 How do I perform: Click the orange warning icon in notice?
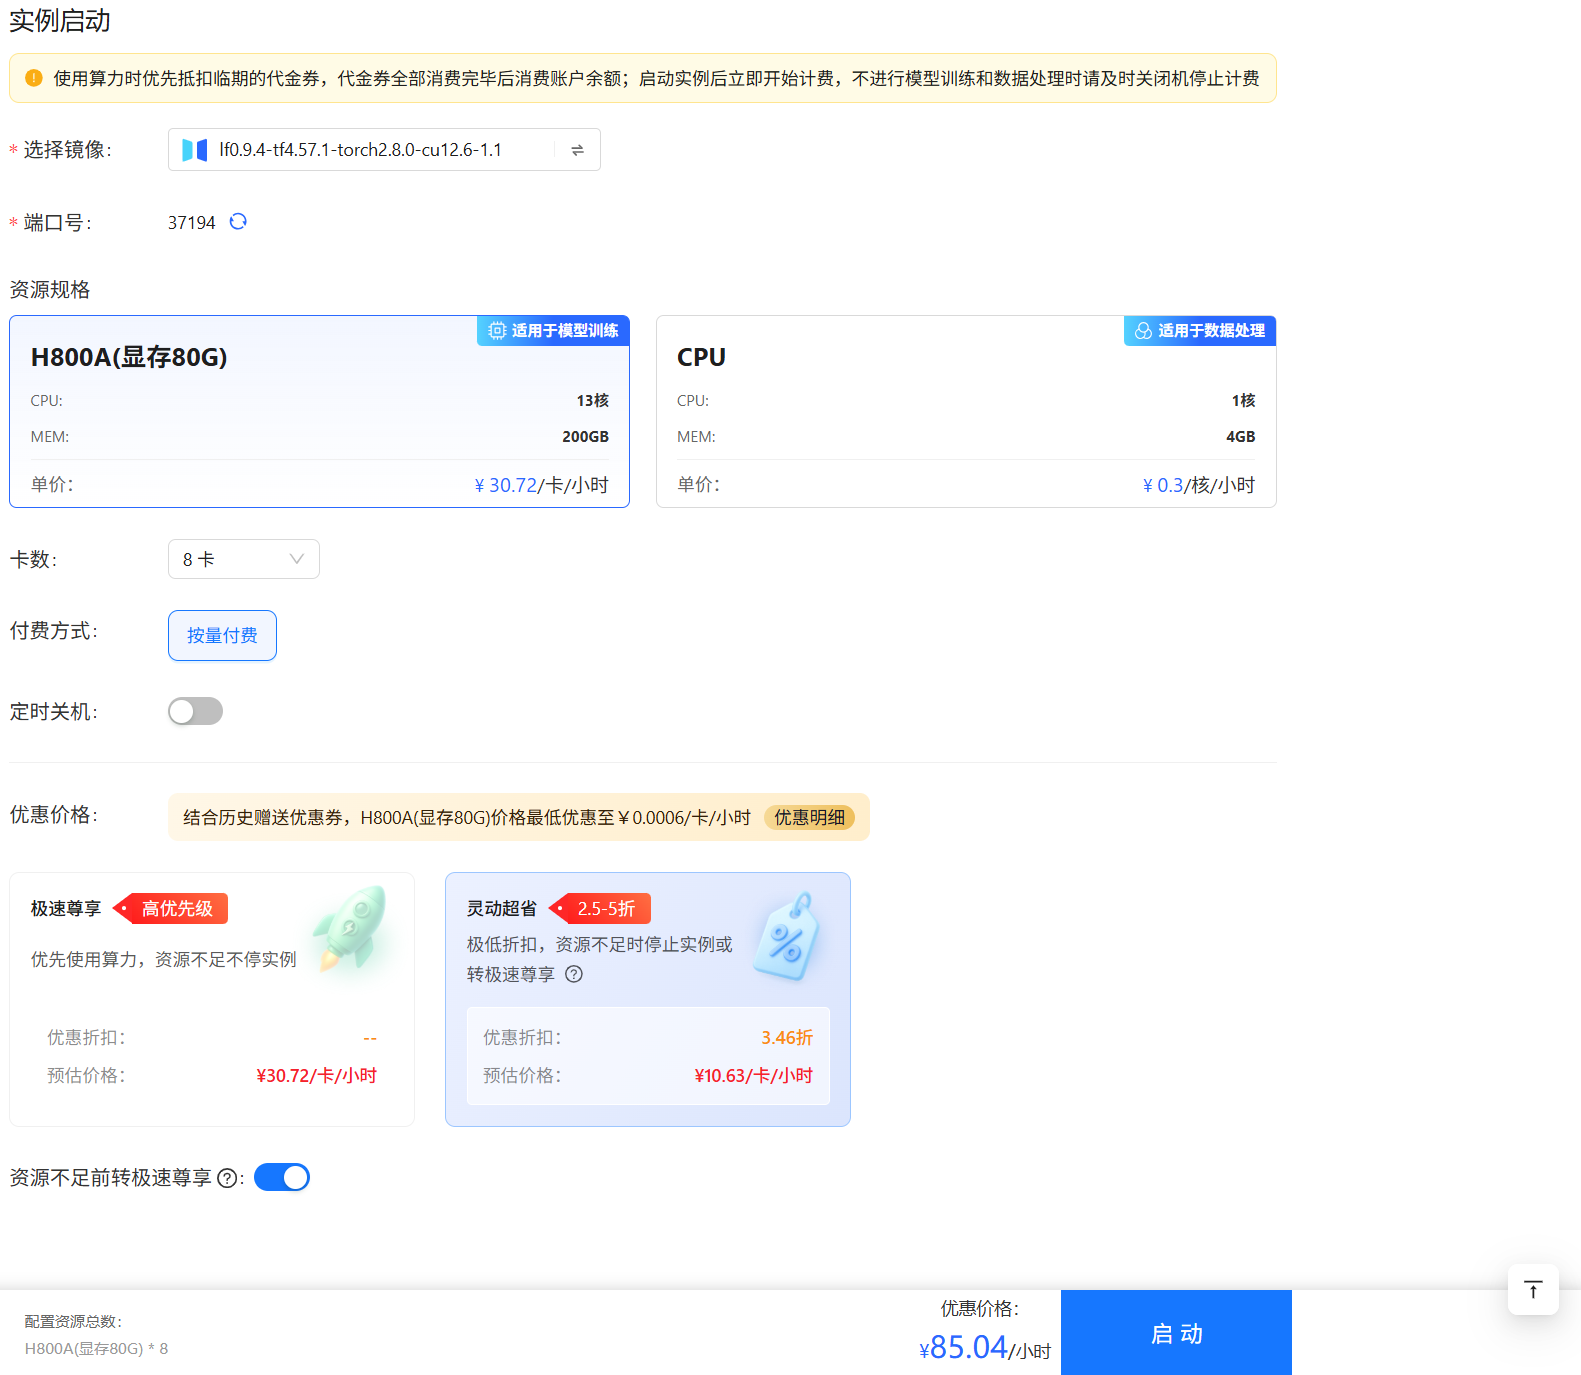click(34, 78)
